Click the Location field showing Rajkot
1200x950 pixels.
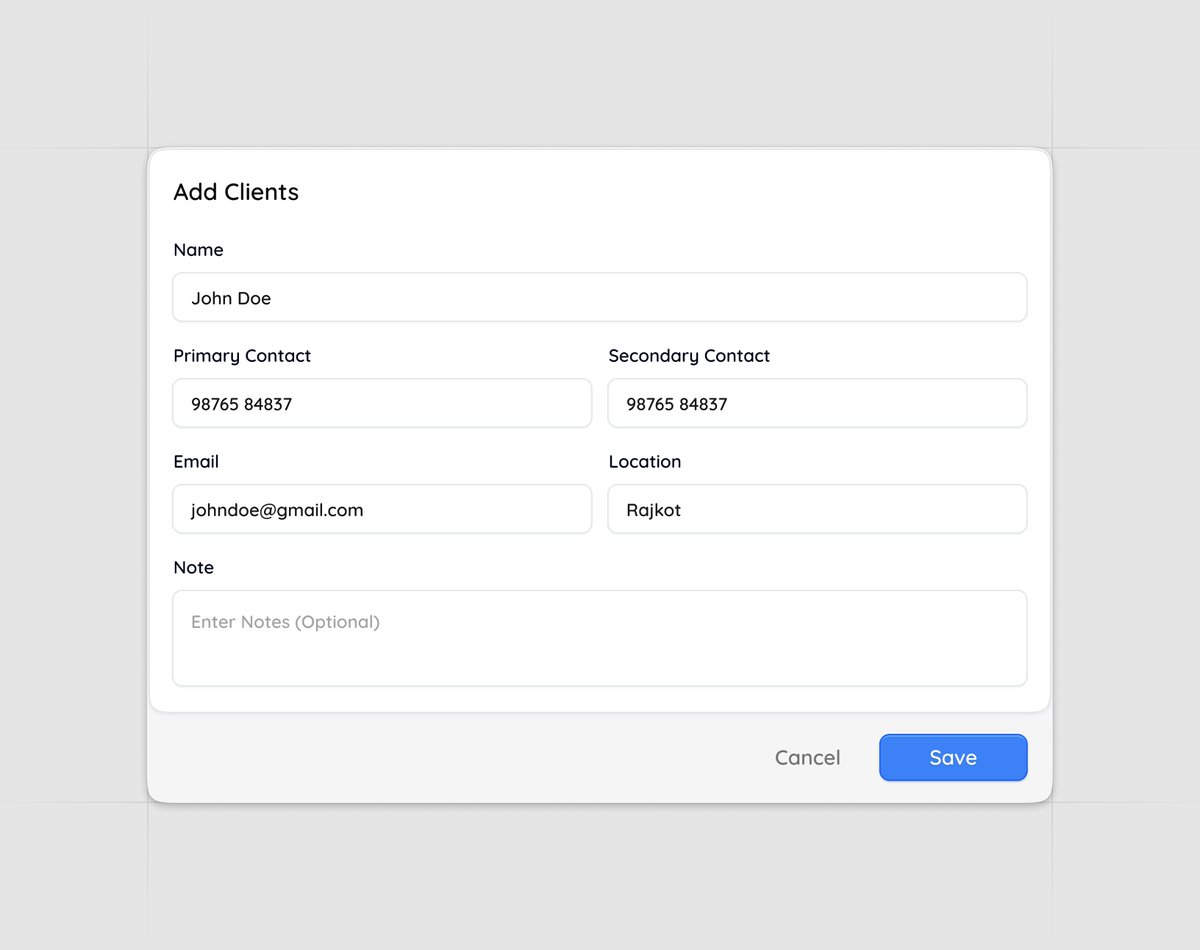tap(817, 510)
